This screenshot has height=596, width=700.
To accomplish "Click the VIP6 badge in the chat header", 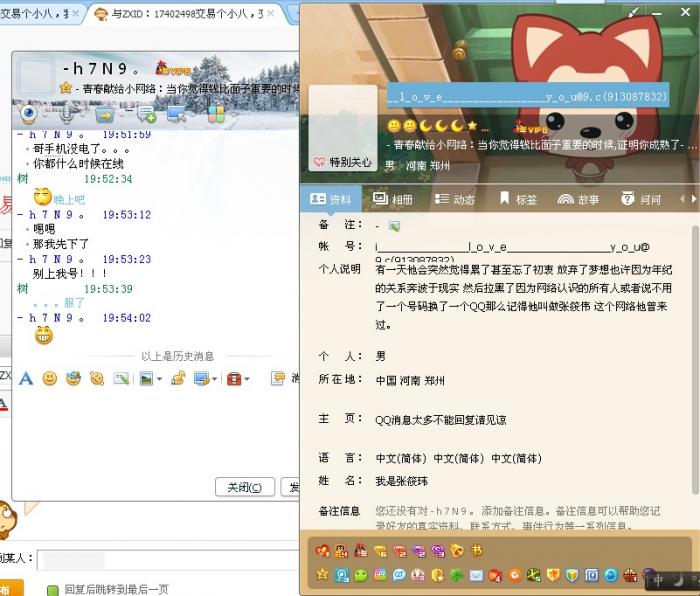I will click(173, 69).
